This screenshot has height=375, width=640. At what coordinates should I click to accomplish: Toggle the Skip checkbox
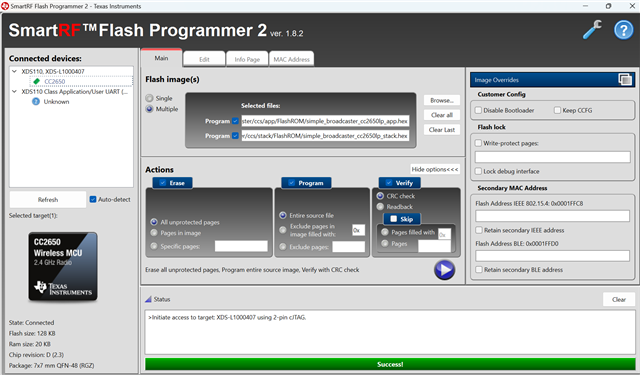pyautogui.click(x=393, y=219)
